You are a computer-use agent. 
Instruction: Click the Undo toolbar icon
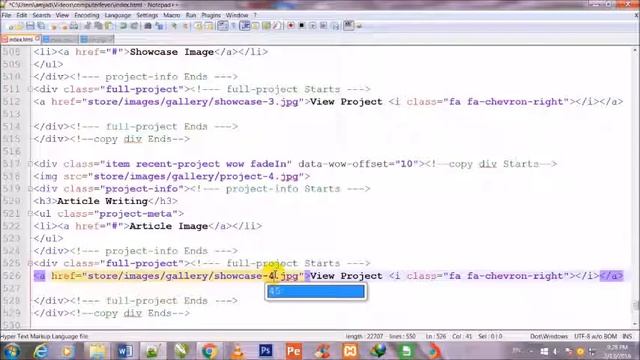[123, 26]
